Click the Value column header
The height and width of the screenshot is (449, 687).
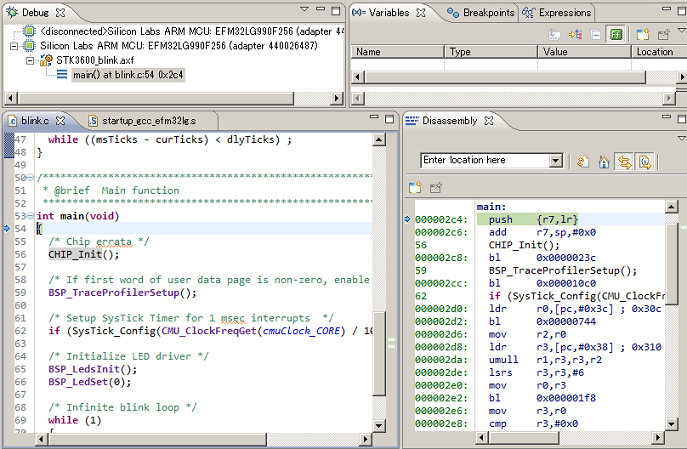[x=584, y=52]
